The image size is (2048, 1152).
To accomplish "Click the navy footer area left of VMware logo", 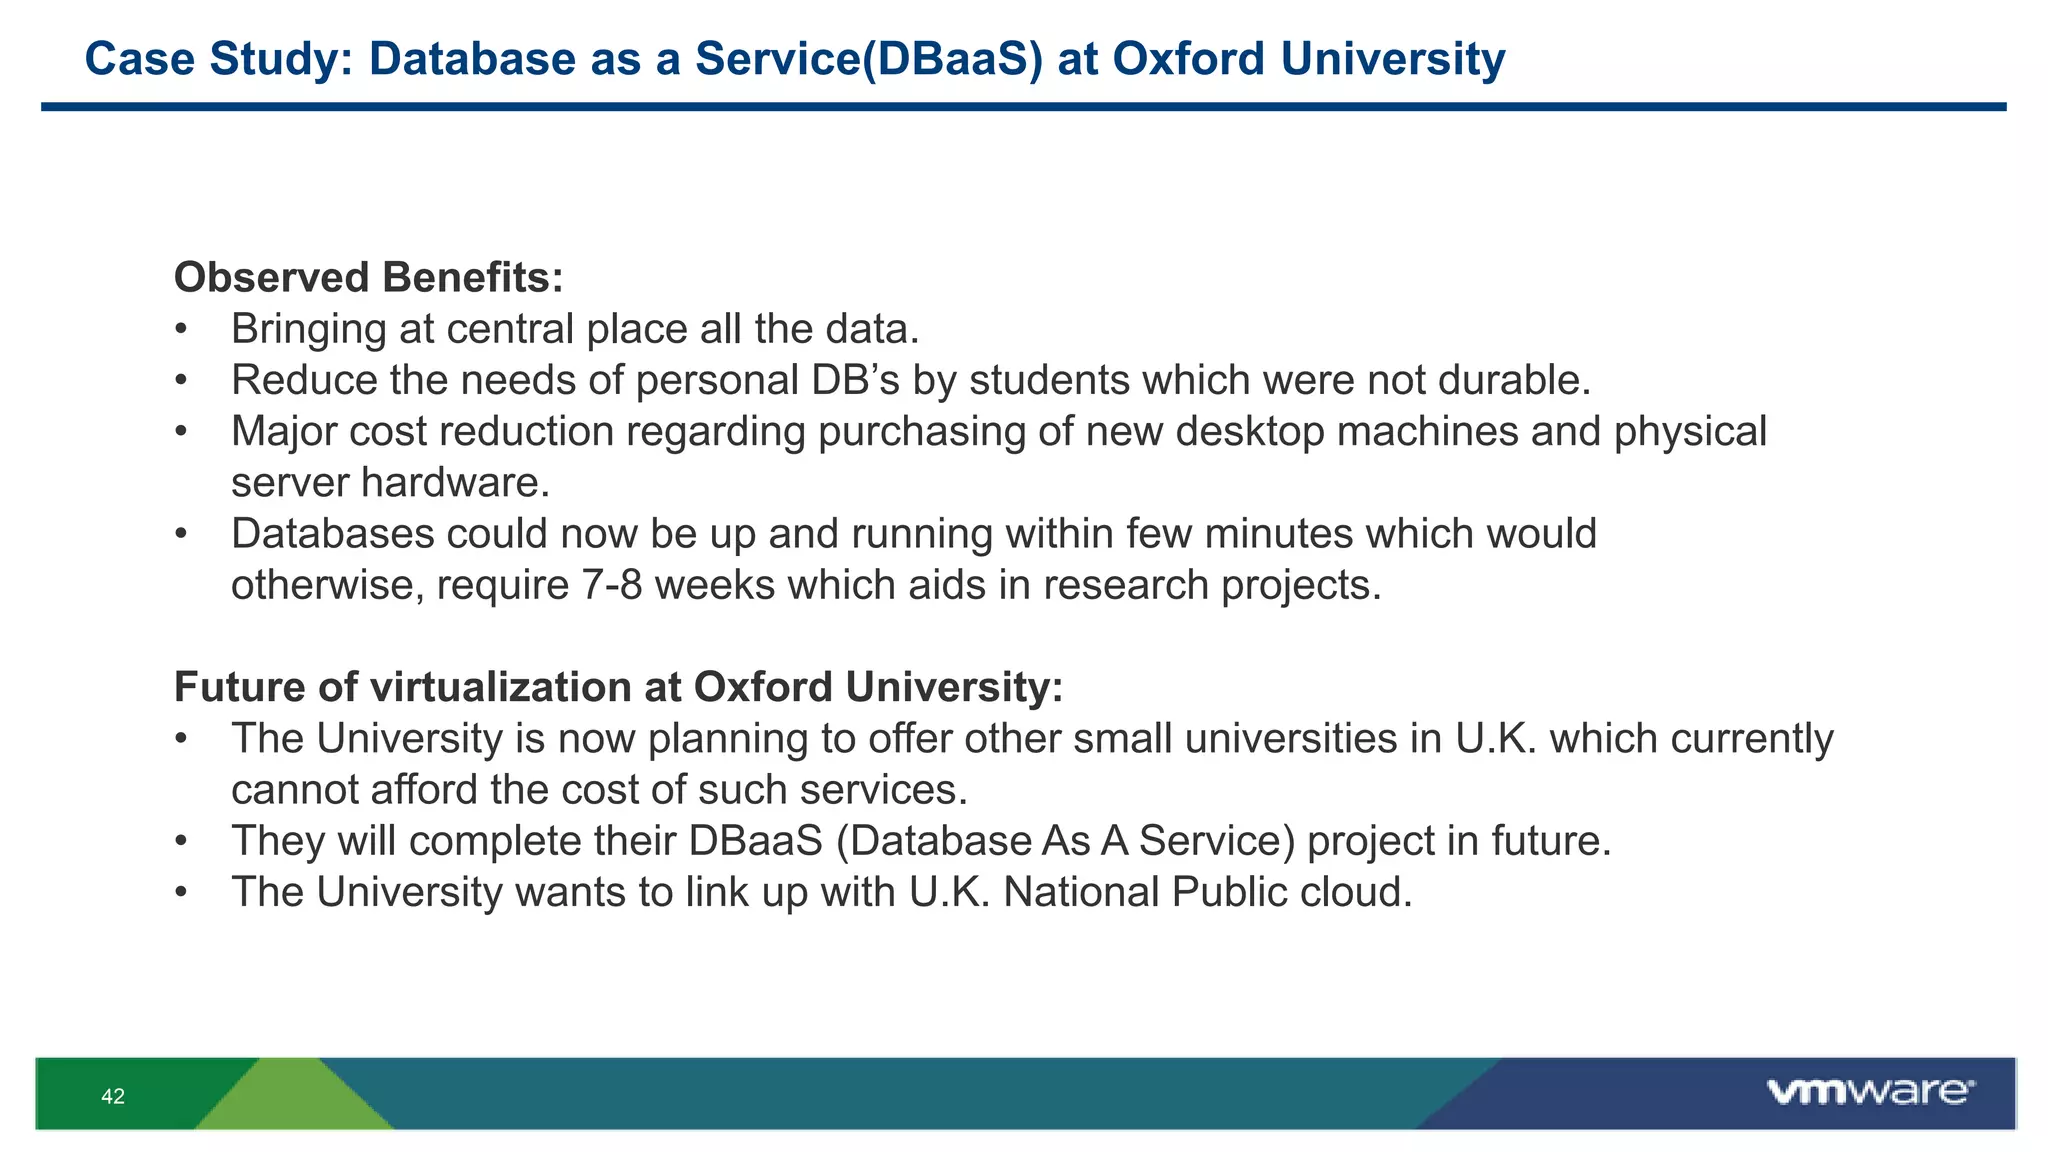I will 1600,1093.
